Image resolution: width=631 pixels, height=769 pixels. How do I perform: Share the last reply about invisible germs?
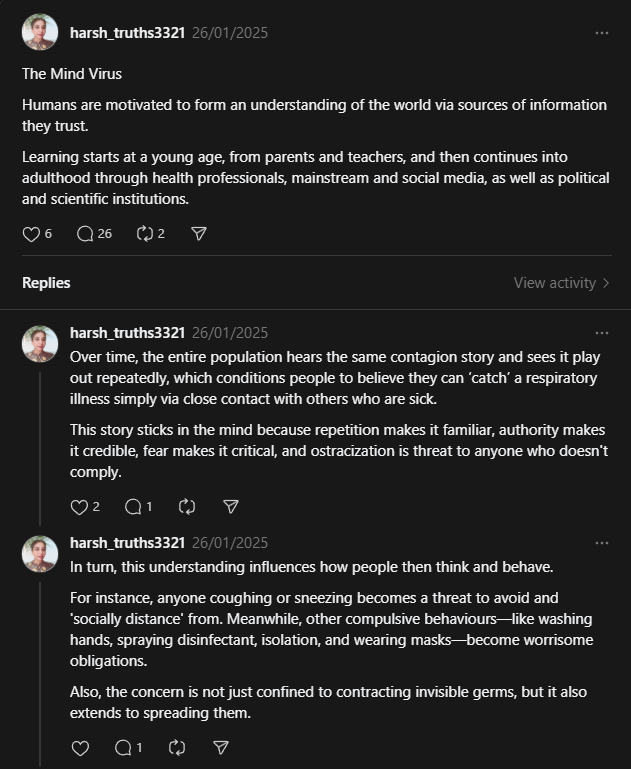pyautogui.click(x=221, y=748)
